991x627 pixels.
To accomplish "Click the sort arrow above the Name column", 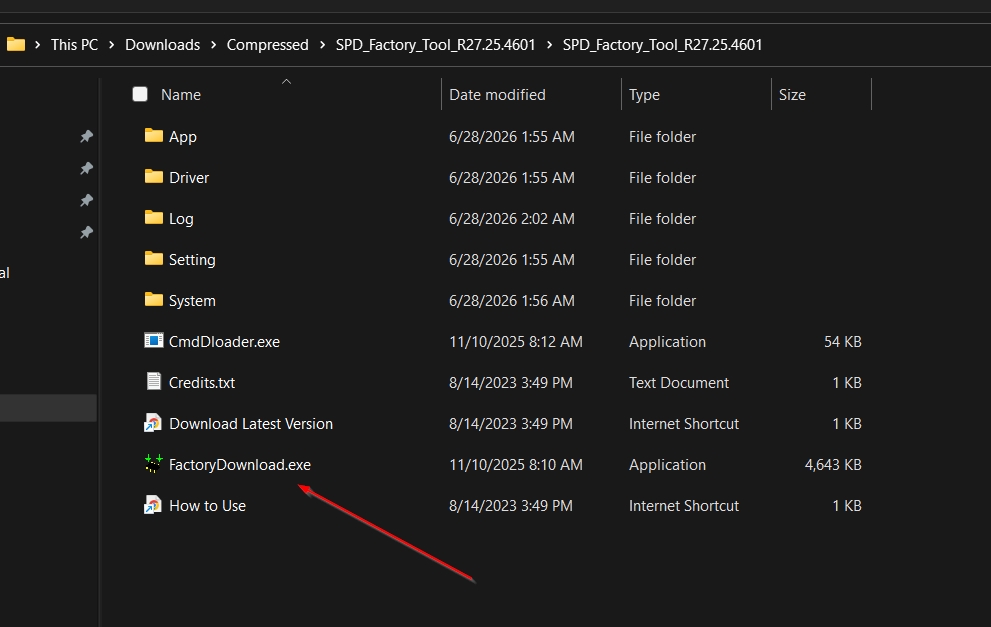I will tap(286, 82).
